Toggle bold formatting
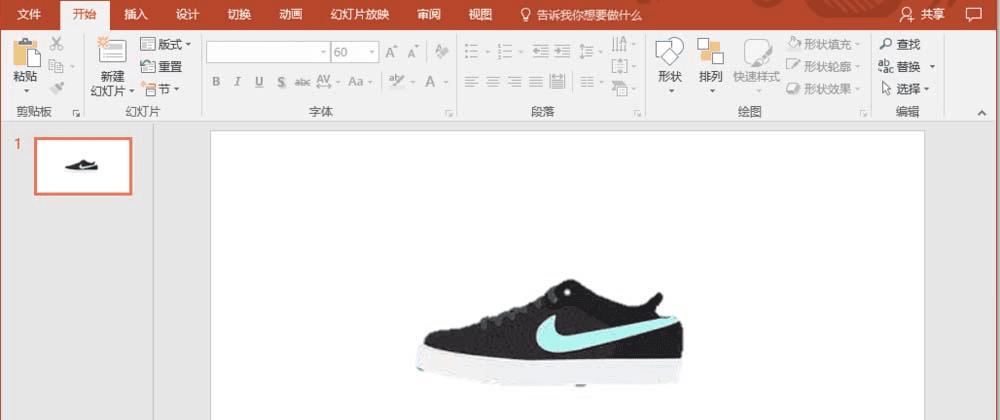 [216, 82]
